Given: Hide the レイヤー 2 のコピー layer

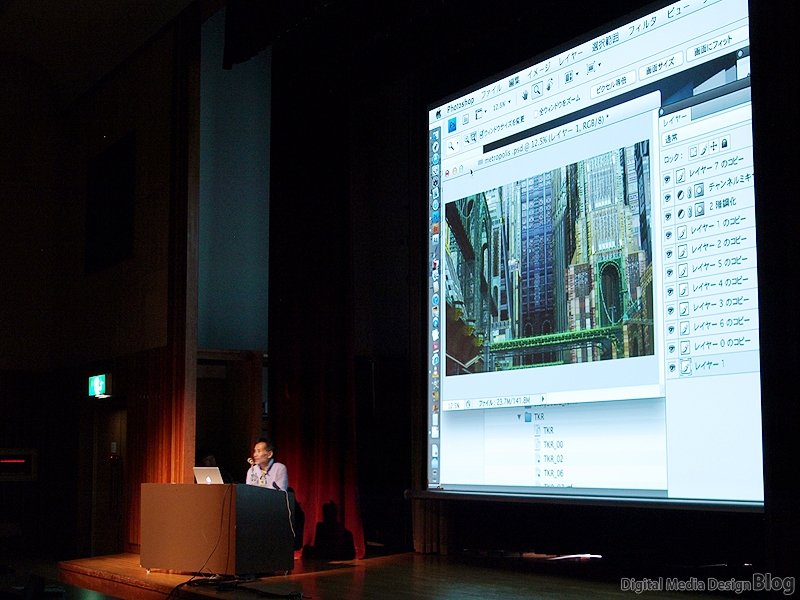Looking at the screenshot, I should [x=669, y=254].
